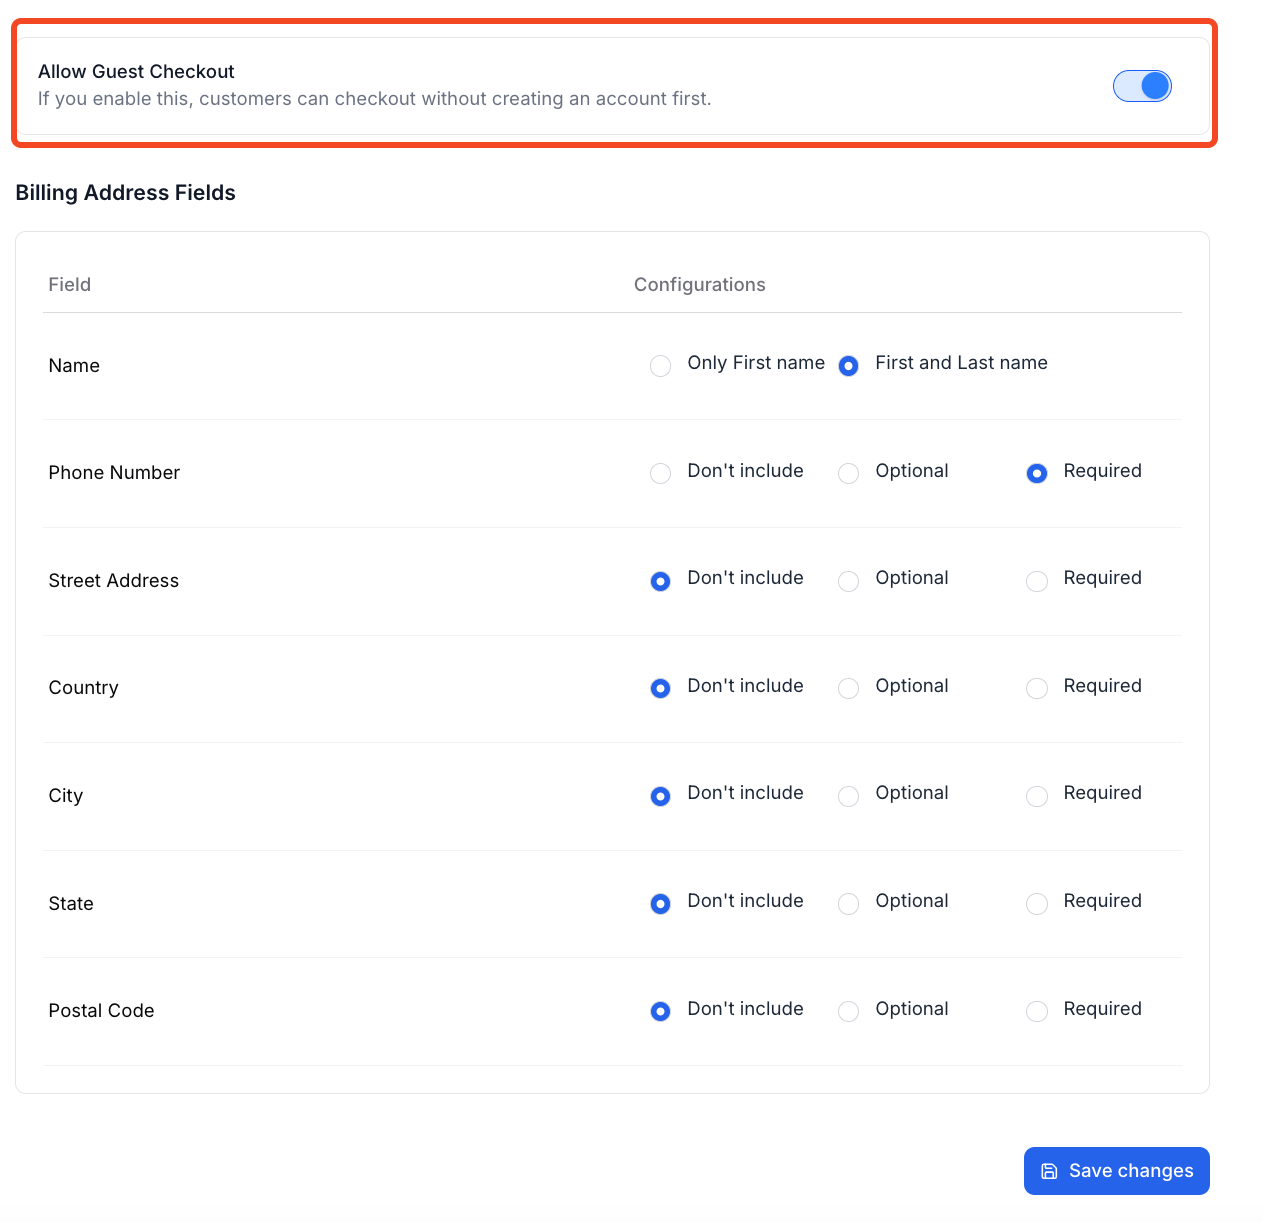
Task: Toggle the Allow Guest Checkout switch
Action: [x=1142, y=86]
